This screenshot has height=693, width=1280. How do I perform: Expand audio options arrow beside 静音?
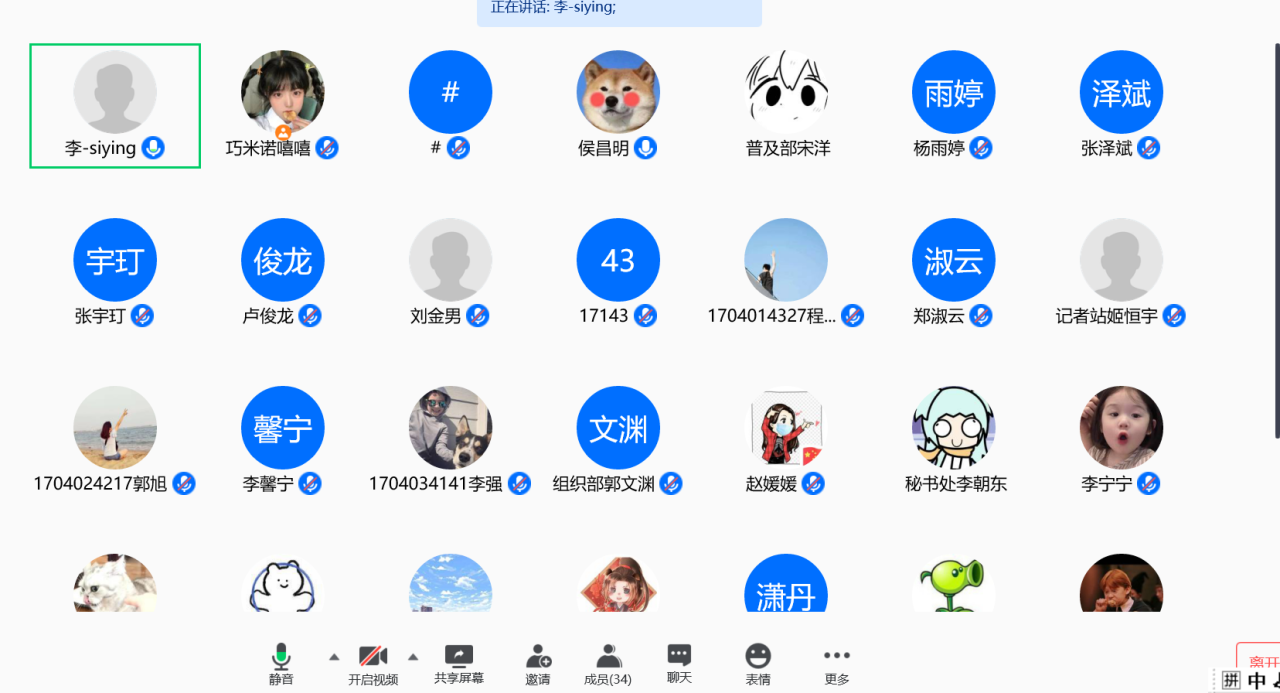point(334,657)
